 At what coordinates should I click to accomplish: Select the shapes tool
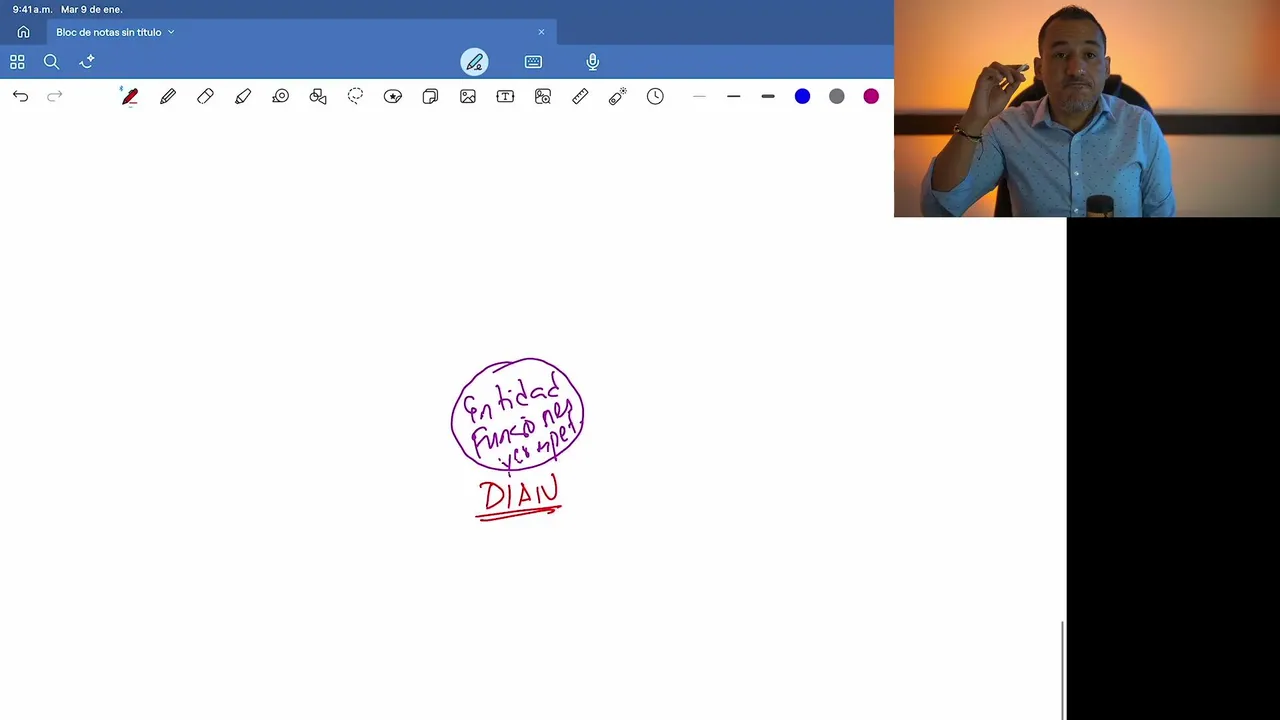click(x=318, y=96)
